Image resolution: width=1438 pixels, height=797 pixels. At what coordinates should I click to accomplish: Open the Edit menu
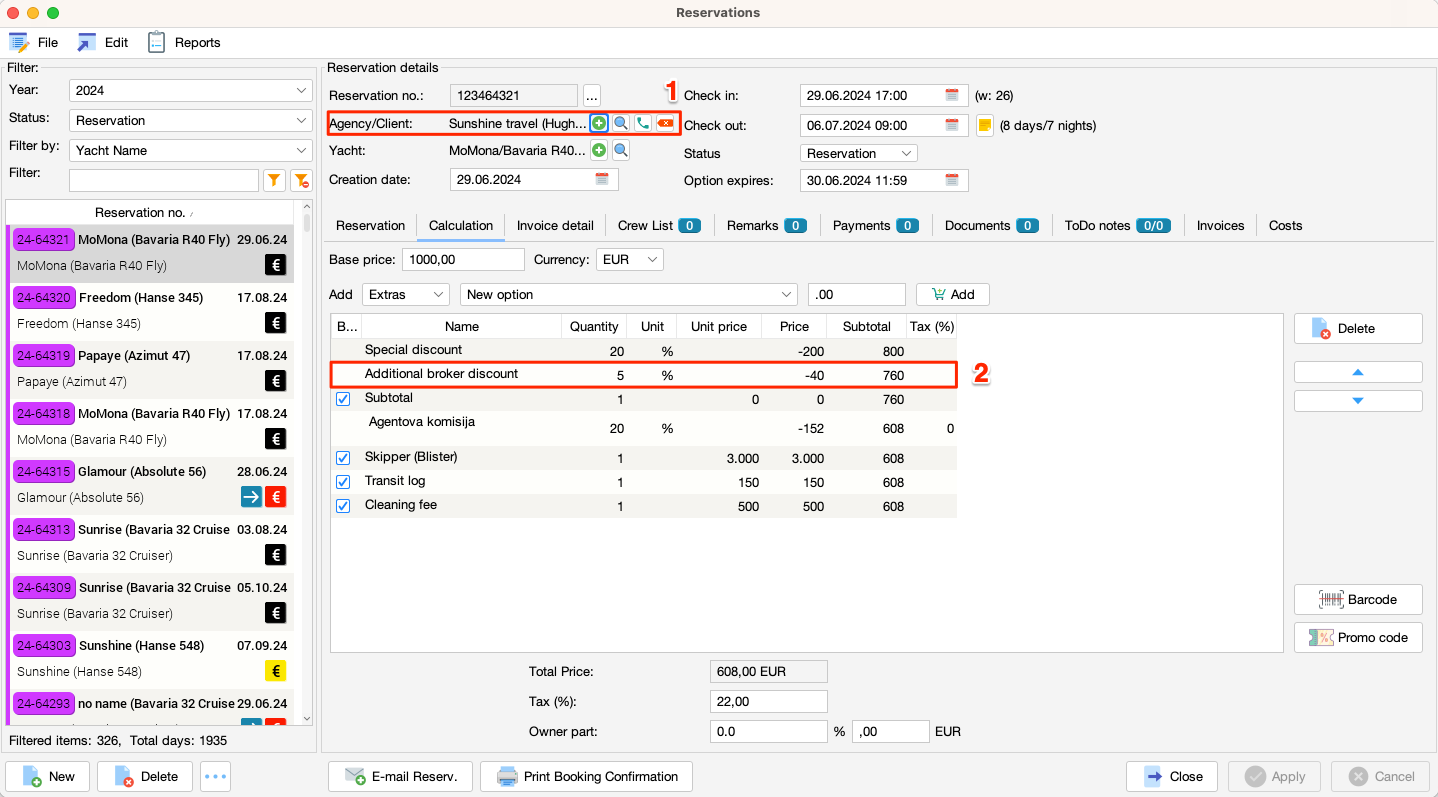[103, 42]
